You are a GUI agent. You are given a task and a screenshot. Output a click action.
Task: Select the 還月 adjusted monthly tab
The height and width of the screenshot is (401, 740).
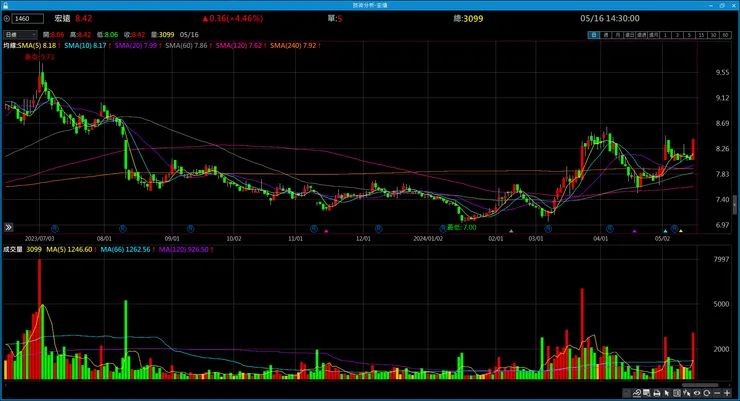pos(653,35)
